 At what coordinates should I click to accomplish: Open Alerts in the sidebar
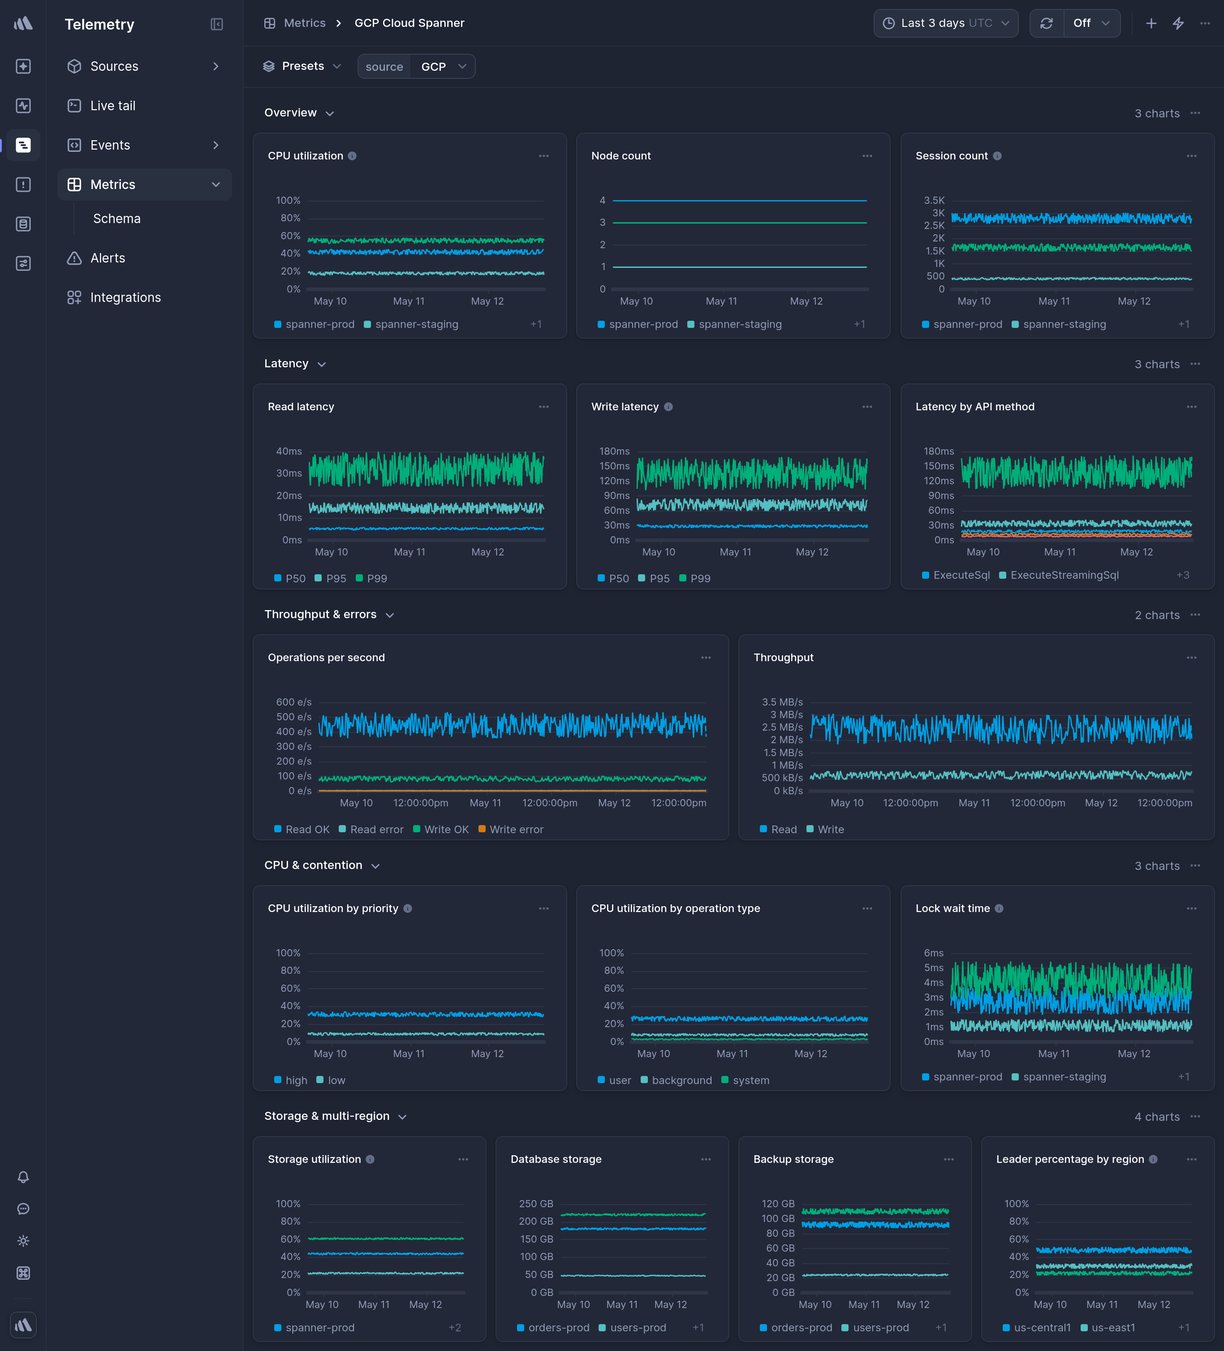[144, 258]
